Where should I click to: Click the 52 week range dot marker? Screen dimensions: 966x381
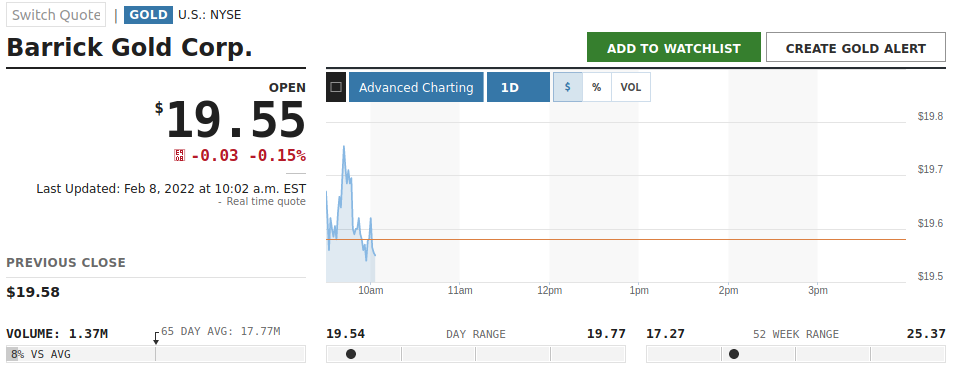[734, 354]
